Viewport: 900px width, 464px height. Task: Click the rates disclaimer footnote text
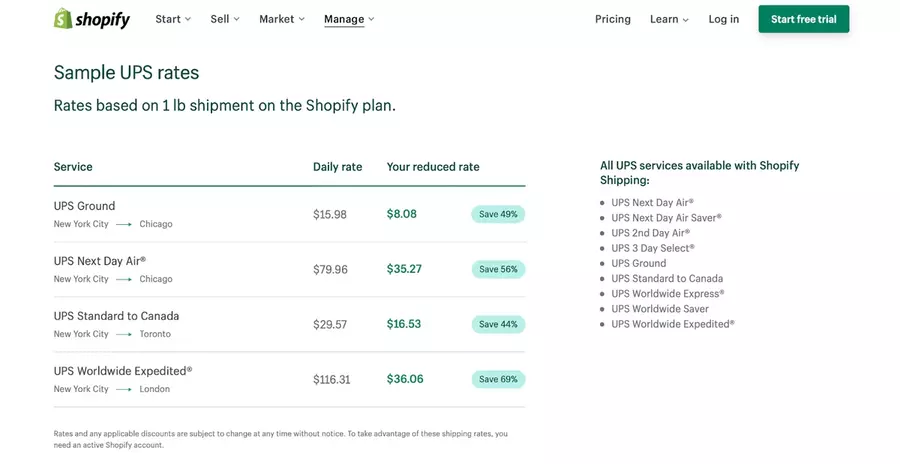coord(281,439)
